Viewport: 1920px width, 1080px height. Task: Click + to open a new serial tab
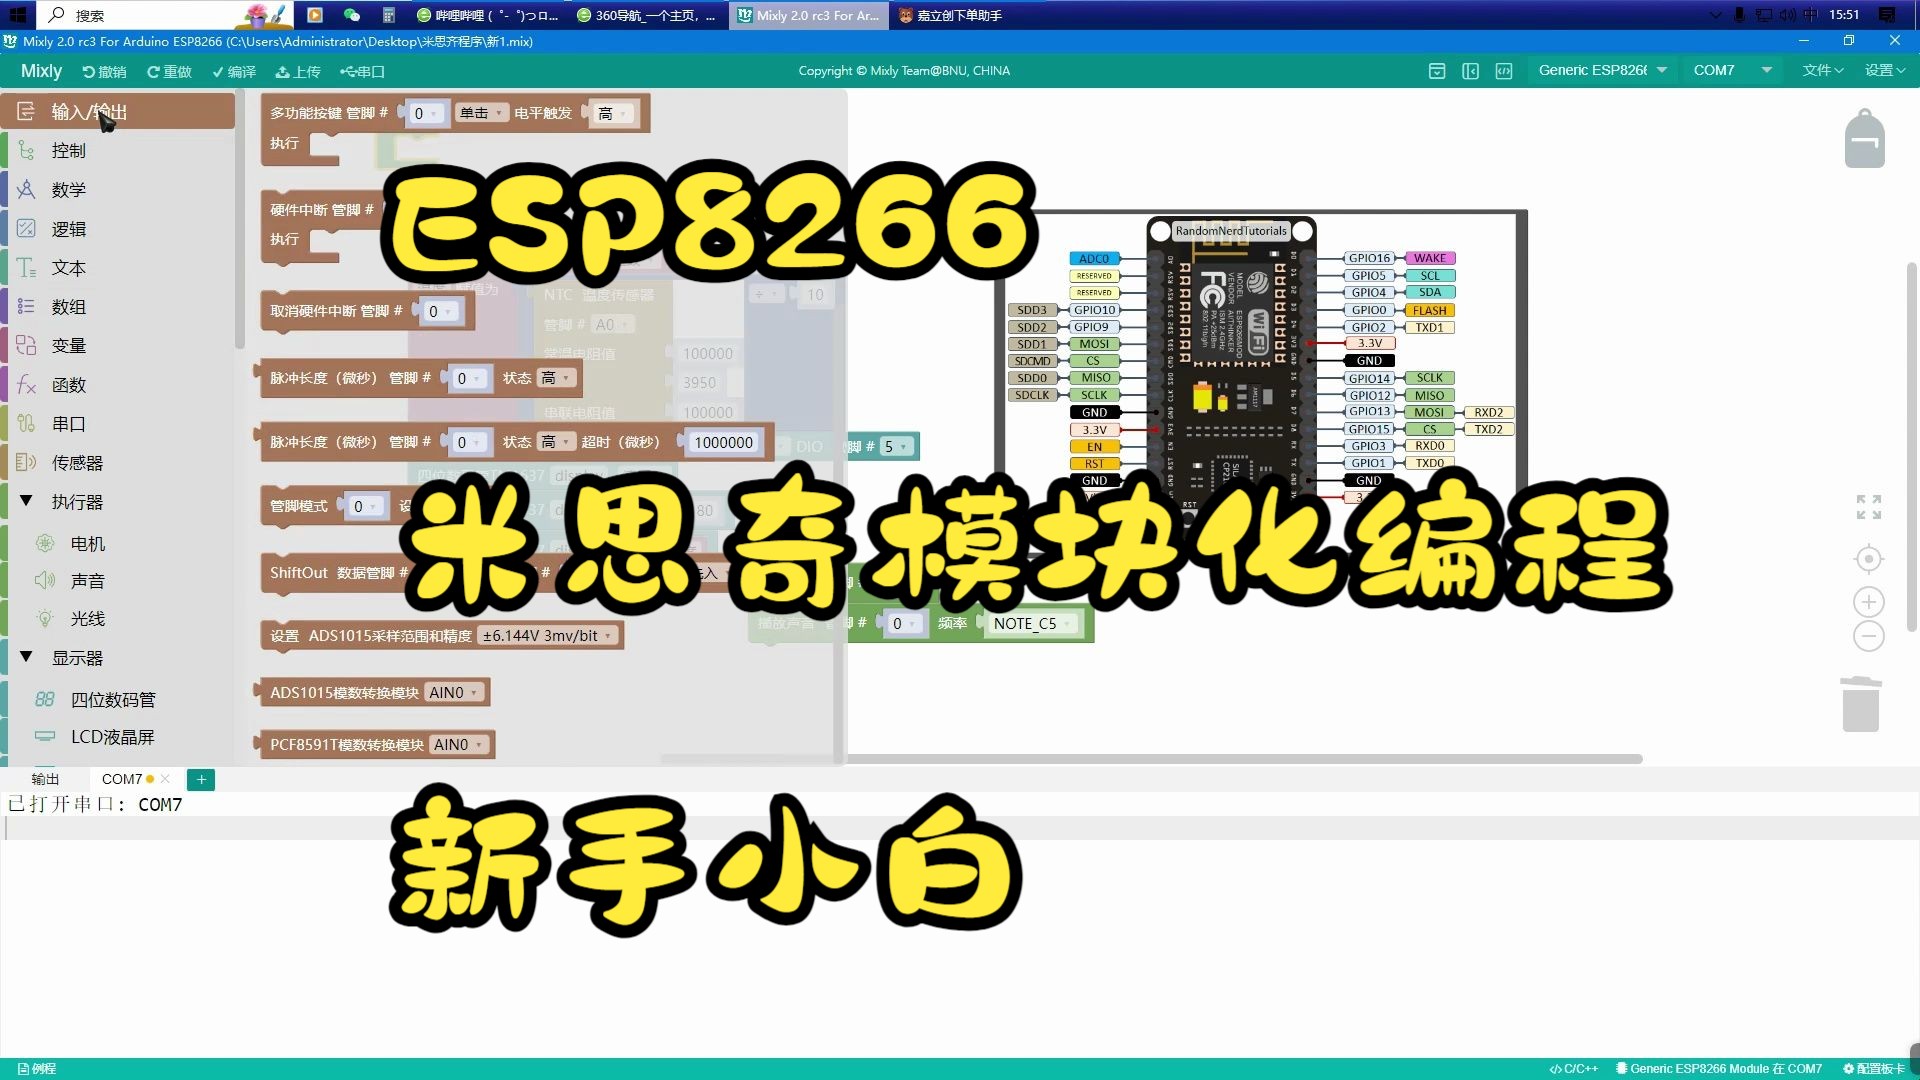click(201, 779)
